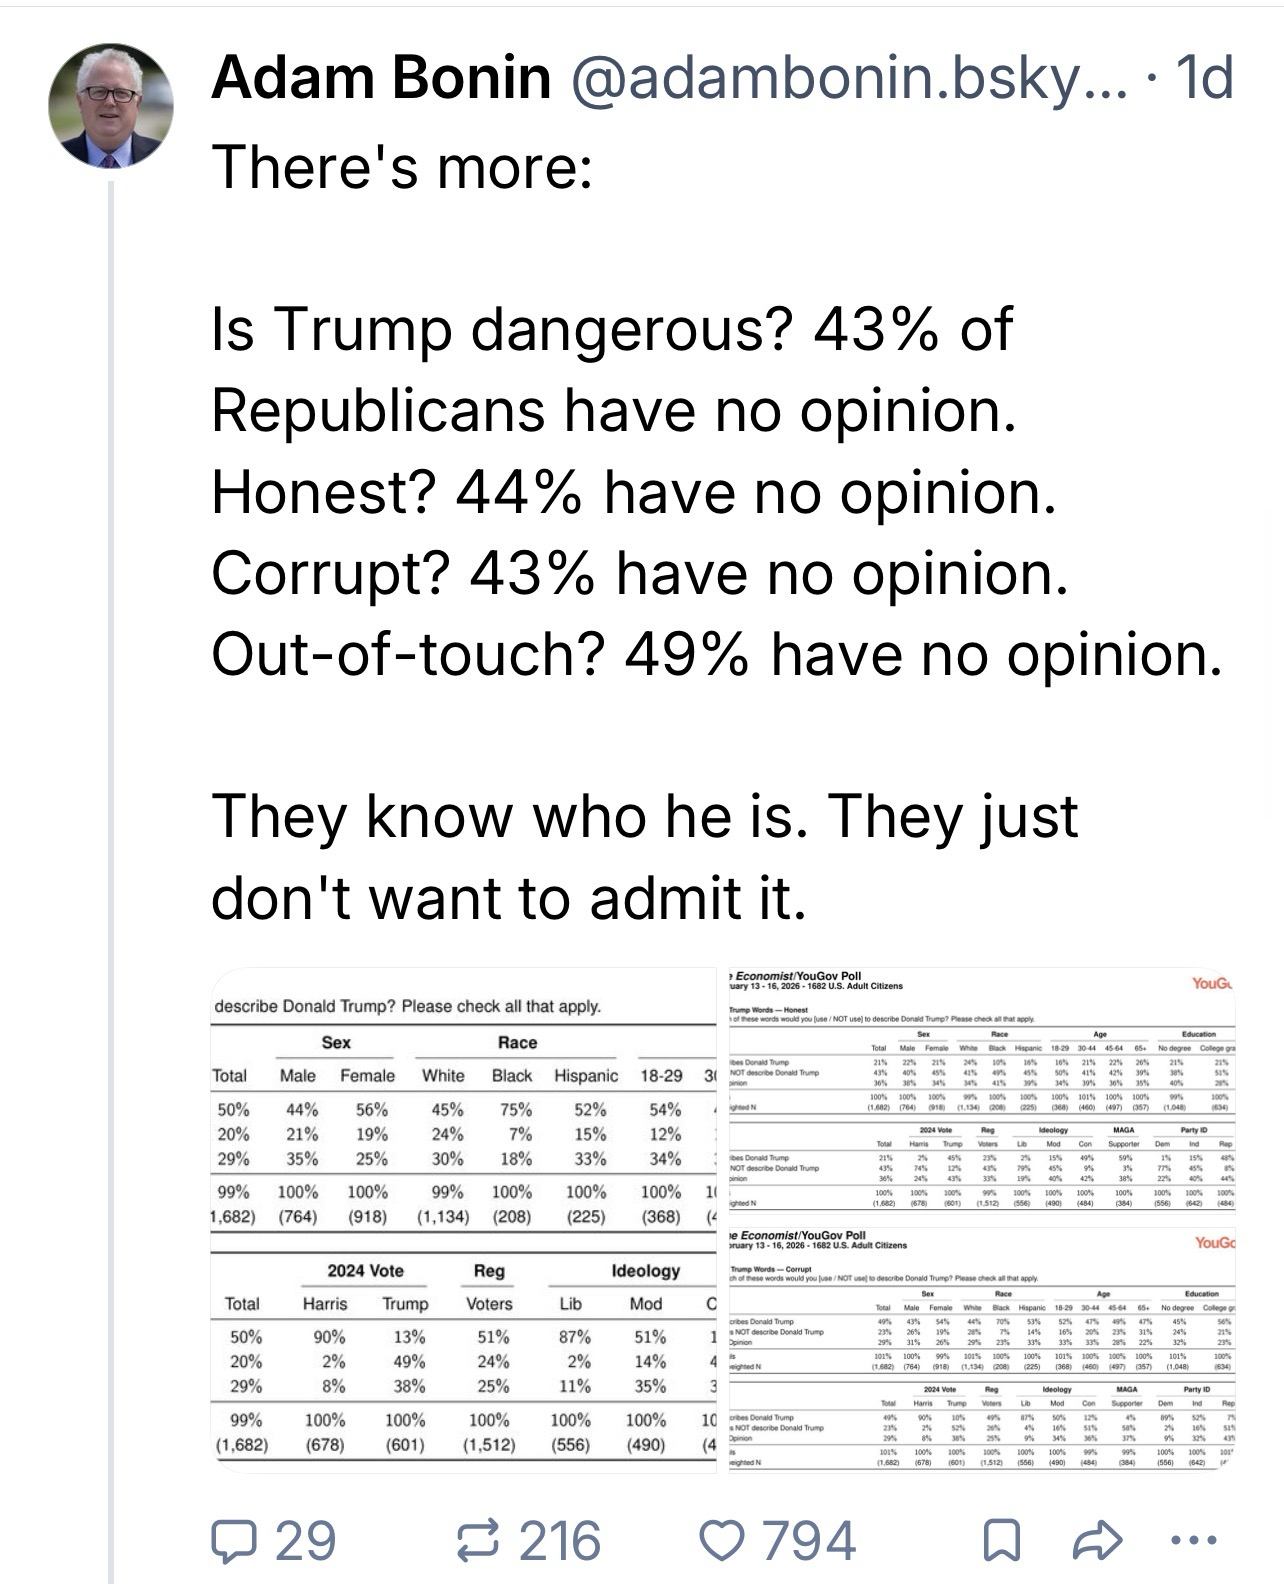
Task: Click the display name Adam Bonin
Action: tap(381, 78)
